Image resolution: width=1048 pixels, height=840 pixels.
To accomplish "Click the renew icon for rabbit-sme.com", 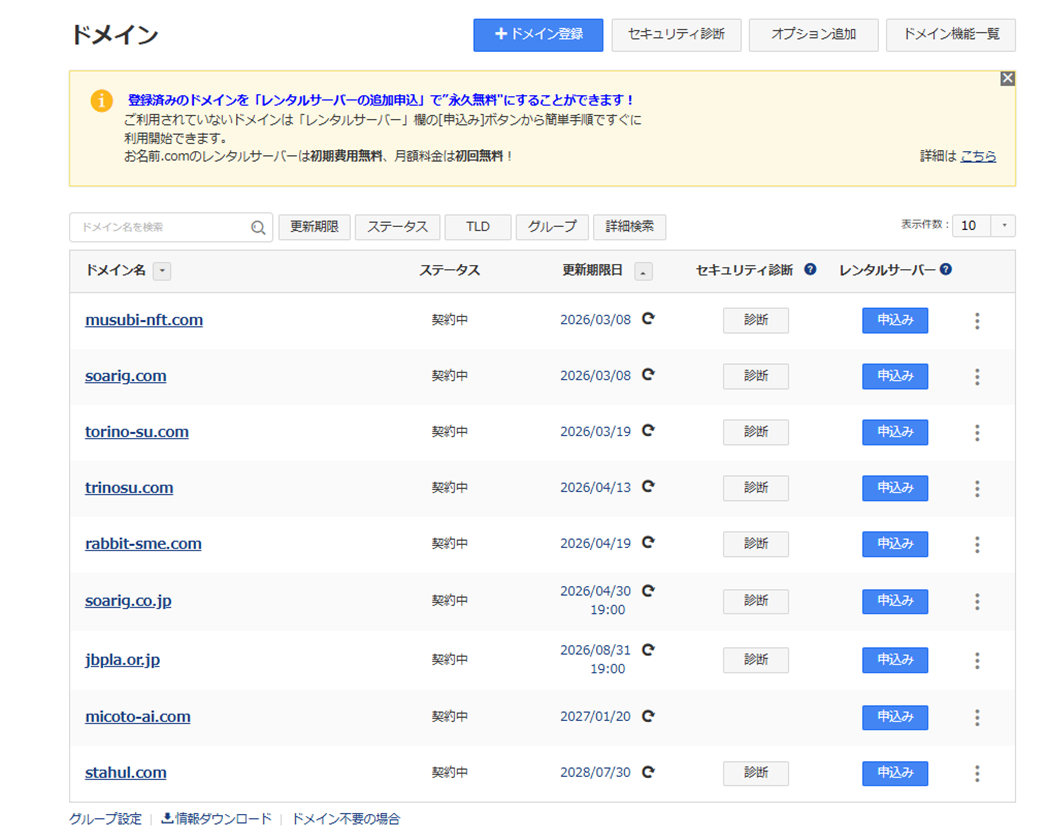I will 648,542.
